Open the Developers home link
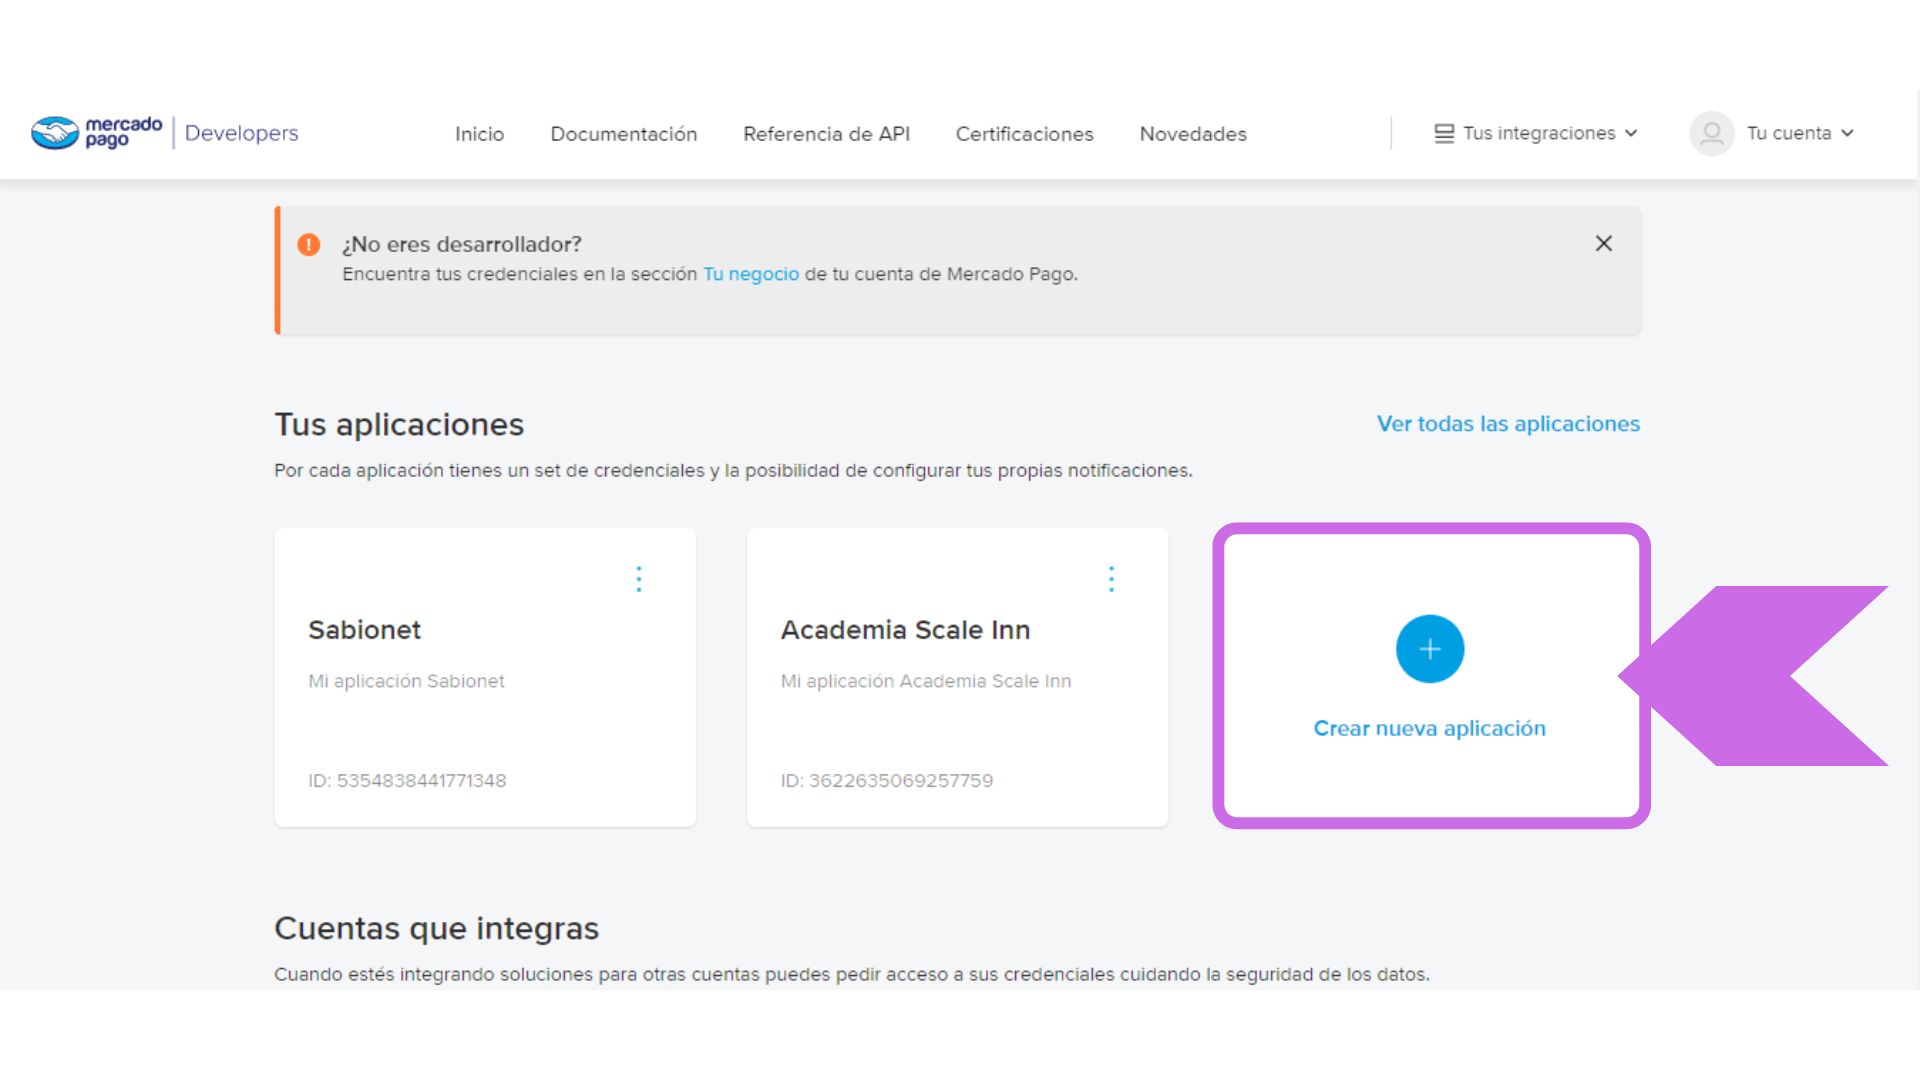The height and width of the screenshot is (1080, 1920). tap(241, 133)
